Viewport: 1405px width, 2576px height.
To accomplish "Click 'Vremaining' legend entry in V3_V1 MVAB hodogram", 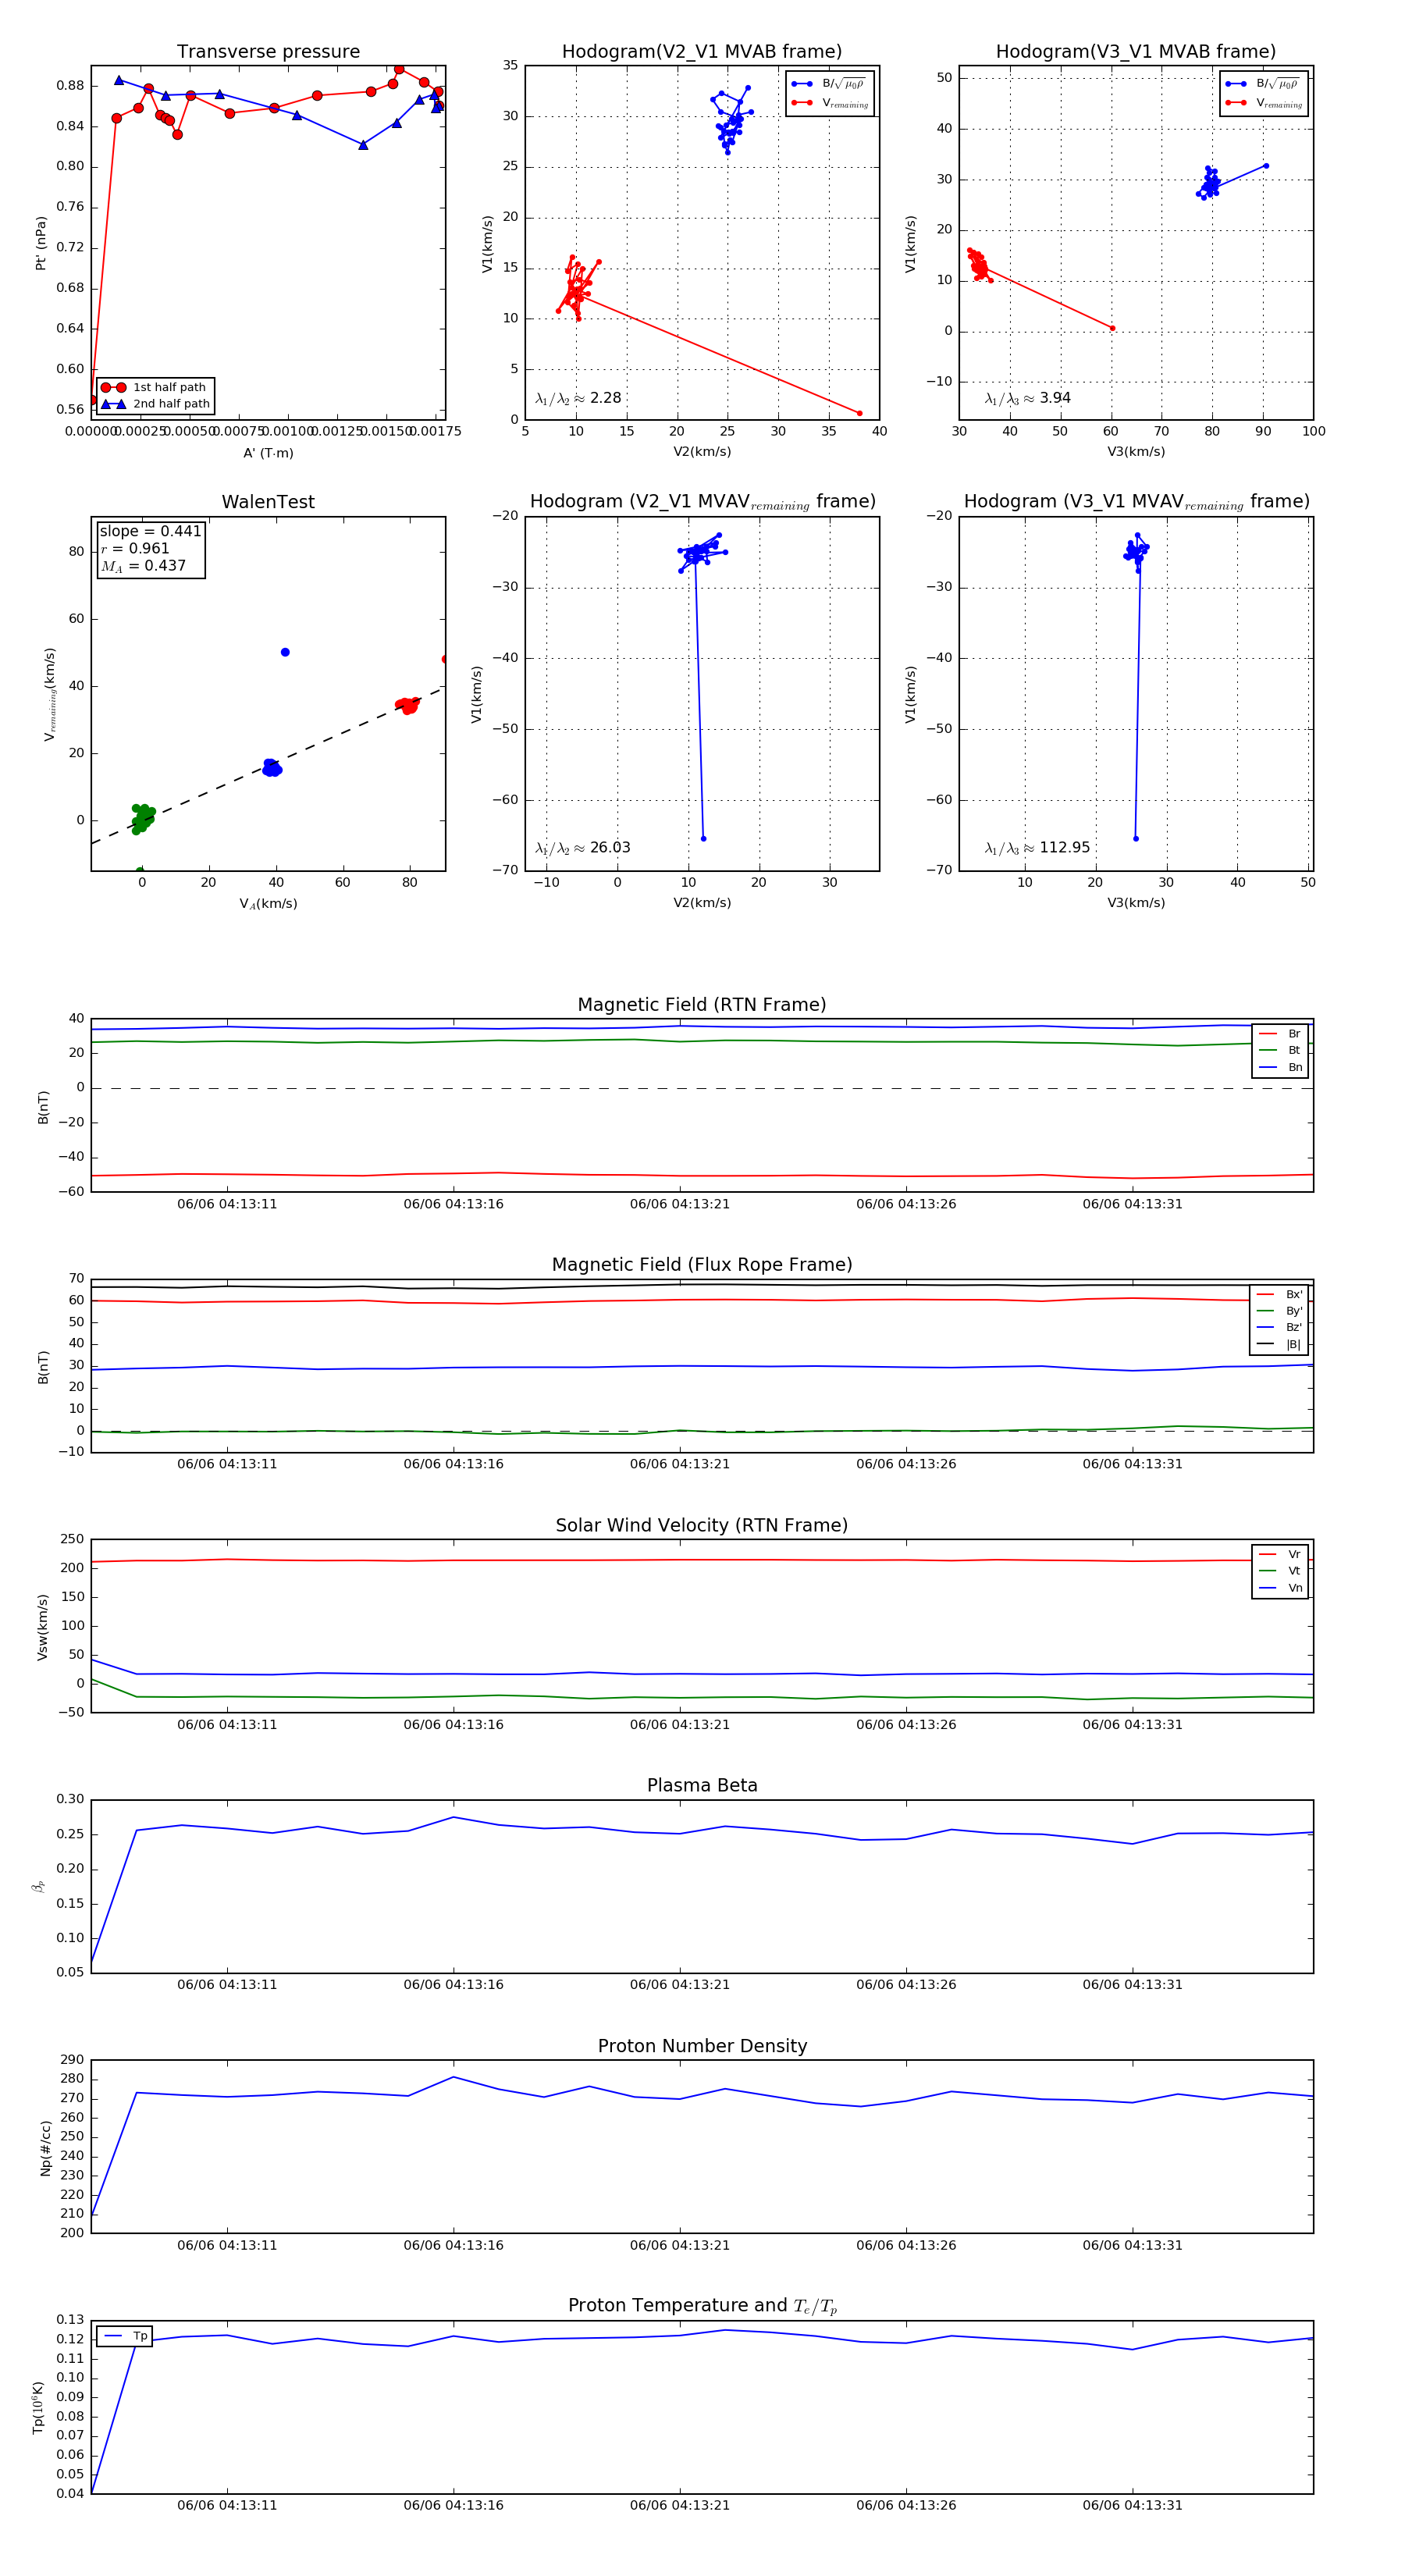I will pyautogui.click(x=1264, y=103).
